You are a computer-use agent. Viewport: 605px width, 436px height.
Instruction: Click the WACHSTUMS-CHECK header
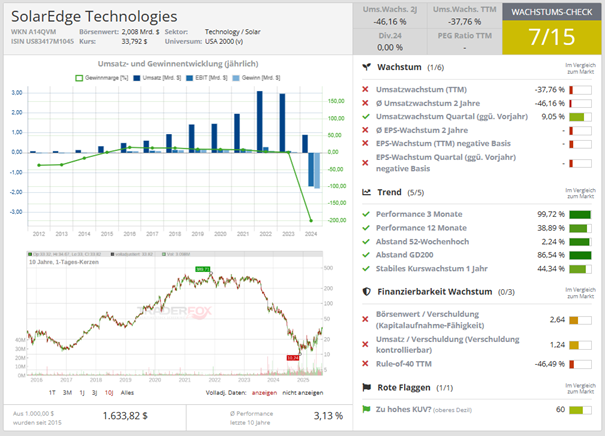coord(552,12)
